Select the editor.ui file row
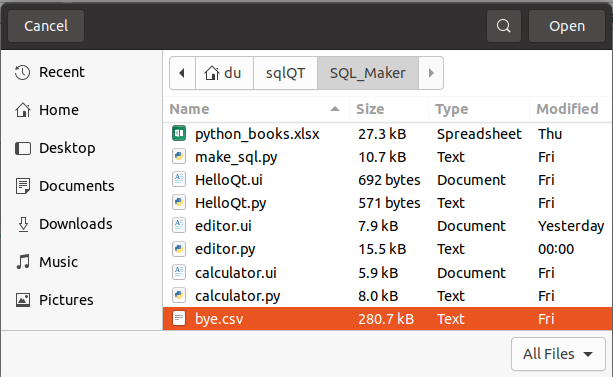 (388, 226)
